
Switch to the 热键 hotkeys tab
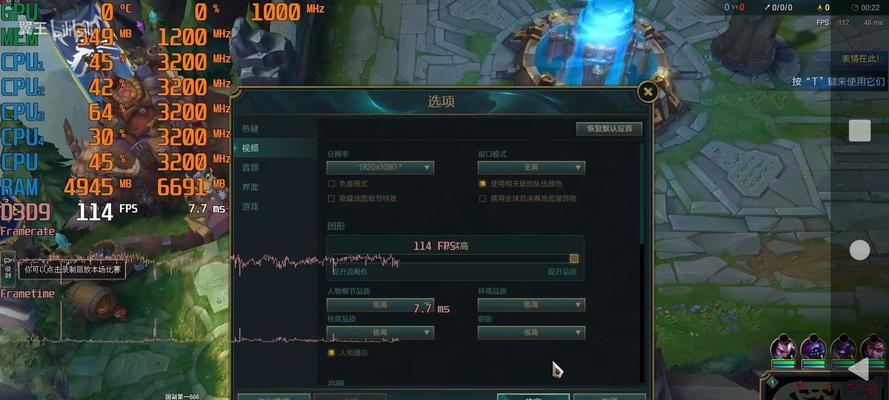[250, 129]
